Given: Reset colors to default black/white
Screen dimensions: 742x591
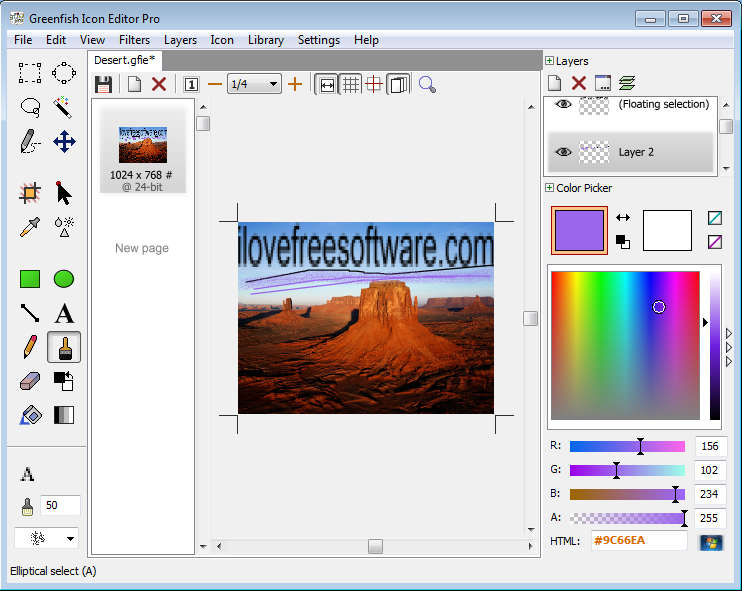Looking at the screenshot, I should pyautogui.click(x=623, y=241).
